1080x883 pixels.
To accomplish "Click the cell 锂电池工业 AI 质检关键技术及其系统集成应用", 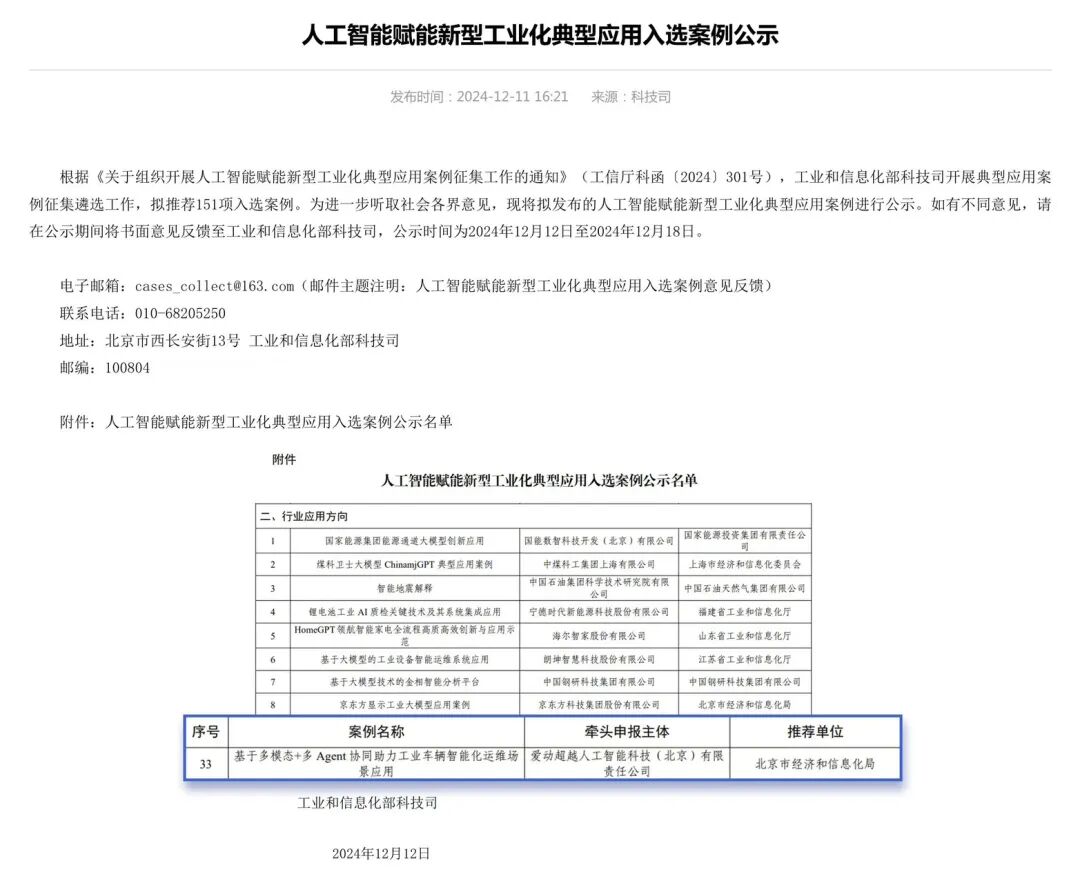I will 404,612.
